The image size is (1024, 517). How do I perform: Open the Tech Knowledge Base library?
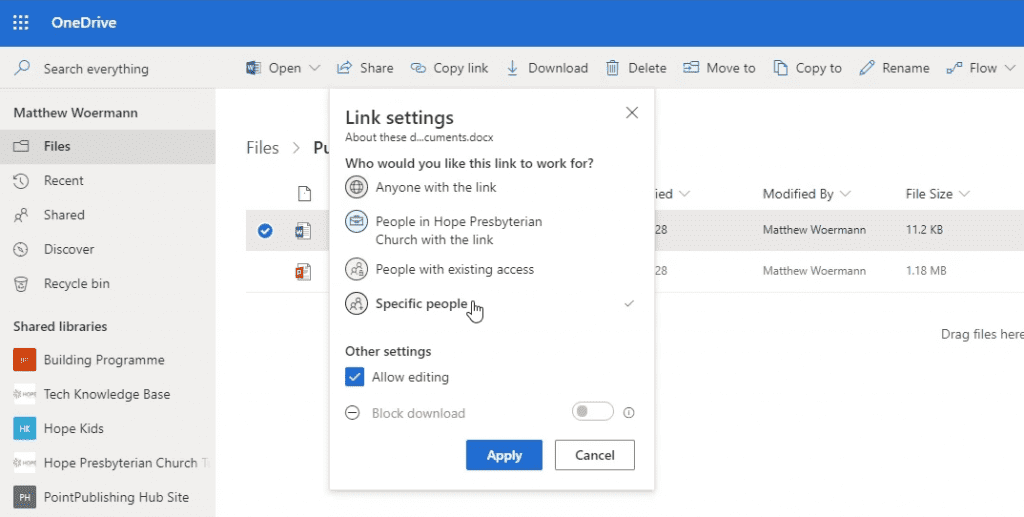click(x=108, y=394)
